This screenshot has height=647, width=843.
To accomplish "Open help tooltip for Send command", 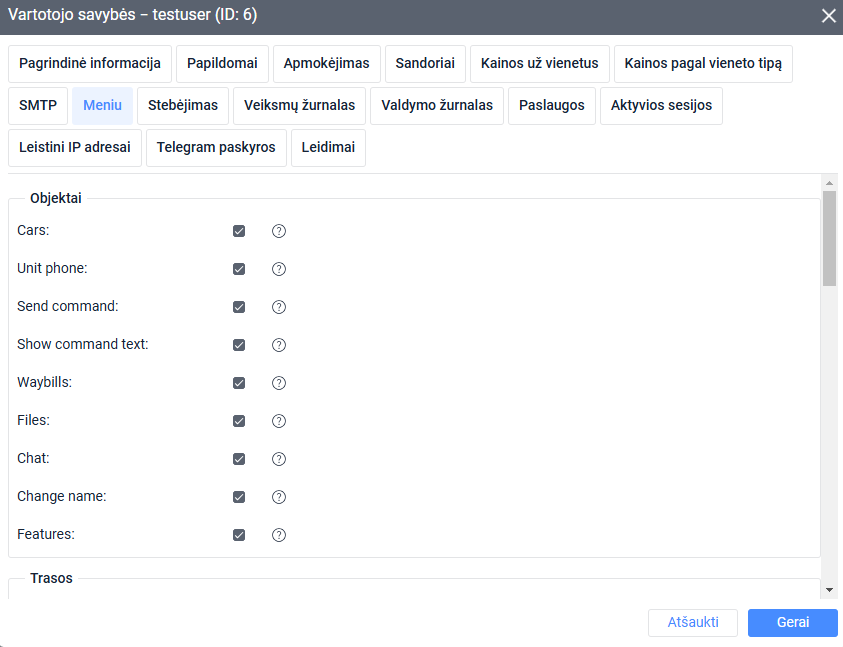I will pyautogui.click(x=279, y=307).
